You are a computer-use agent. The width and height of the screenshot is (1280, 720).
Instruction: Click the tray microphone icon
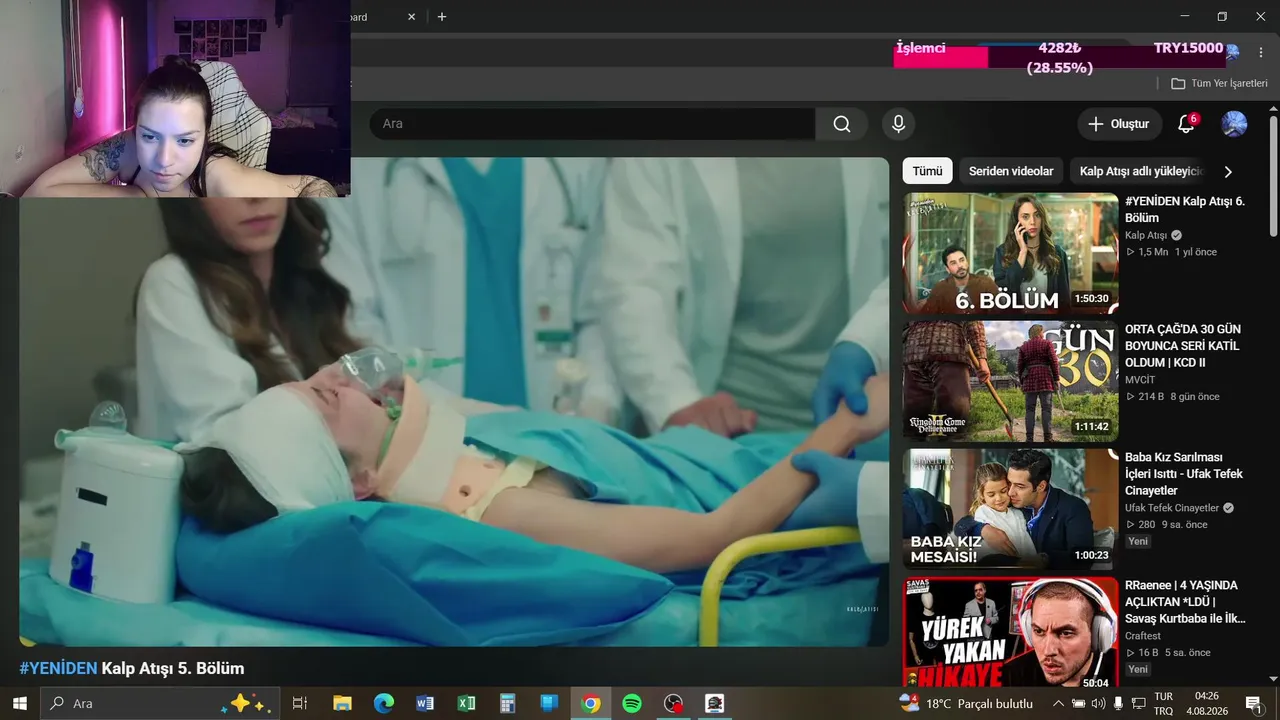(1118, 703)
